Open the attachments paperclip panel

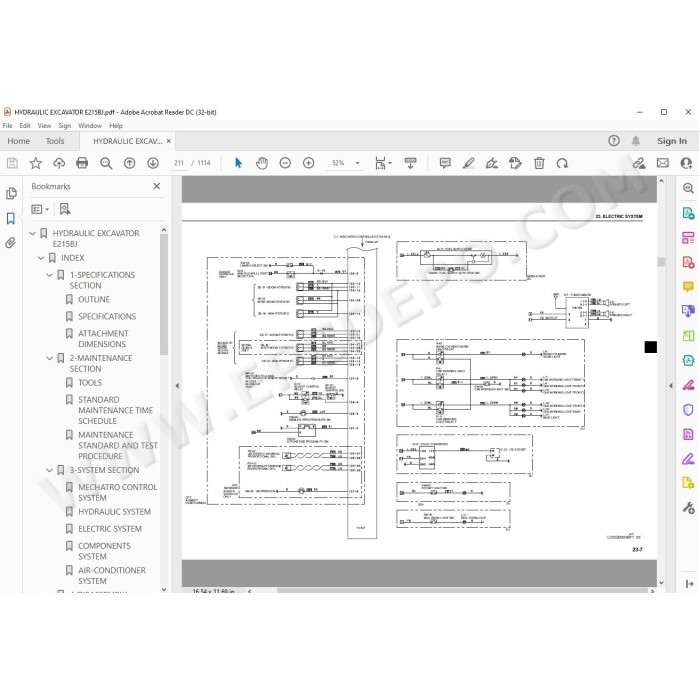[x=11, y=243]
